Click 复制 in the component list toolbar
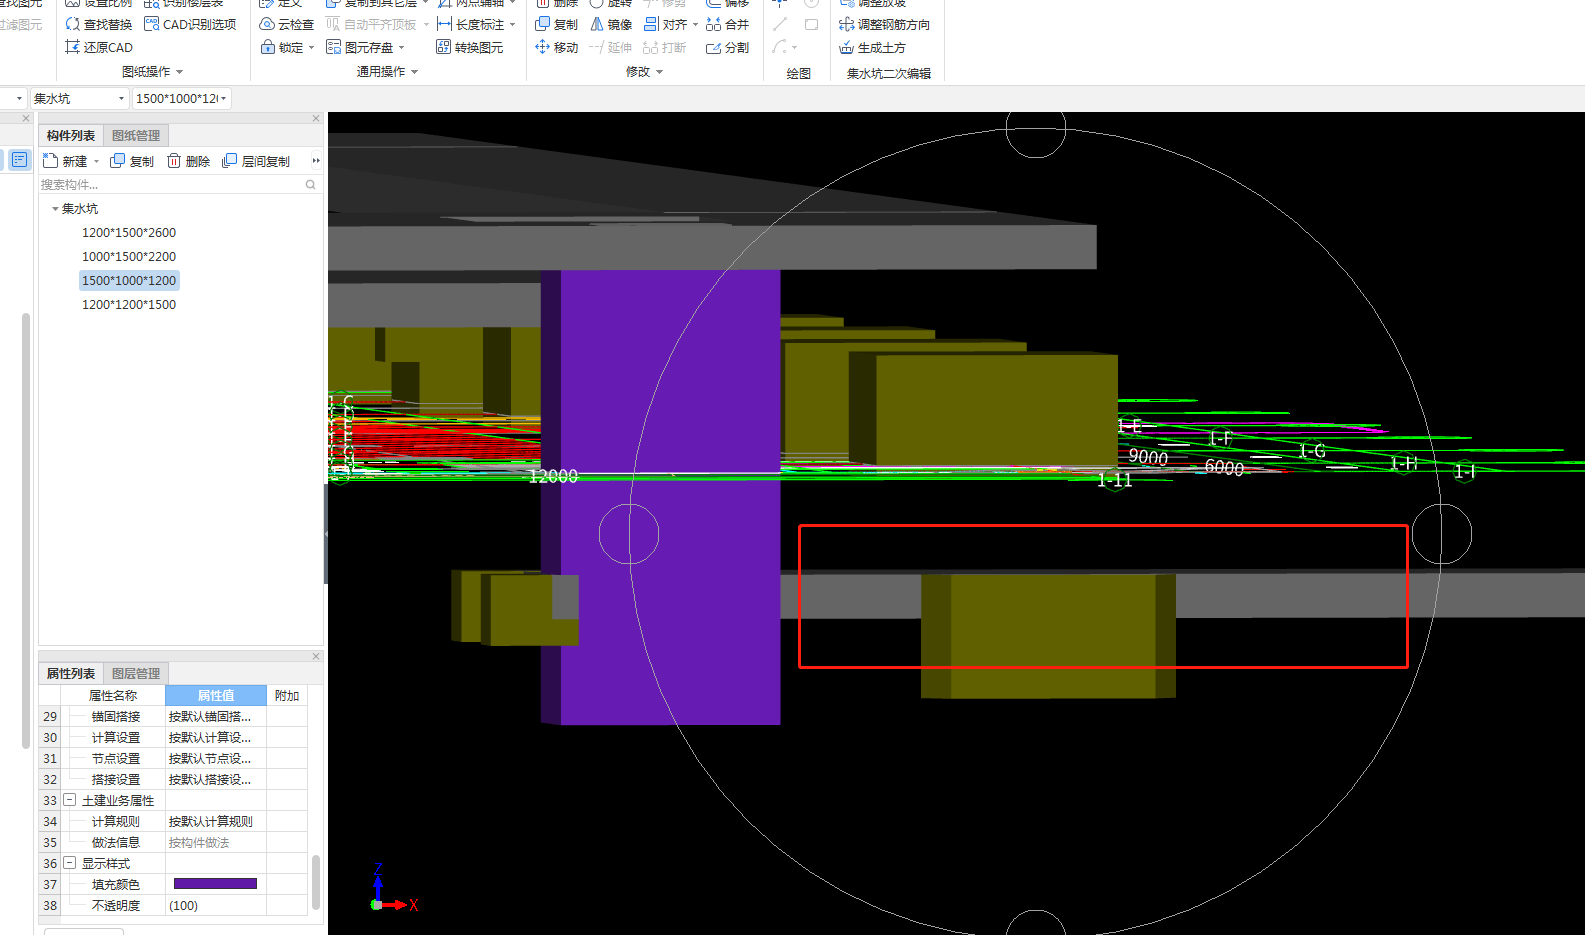Image resolution: width=1585 pixels, height=935 pixels. (132, 161)
